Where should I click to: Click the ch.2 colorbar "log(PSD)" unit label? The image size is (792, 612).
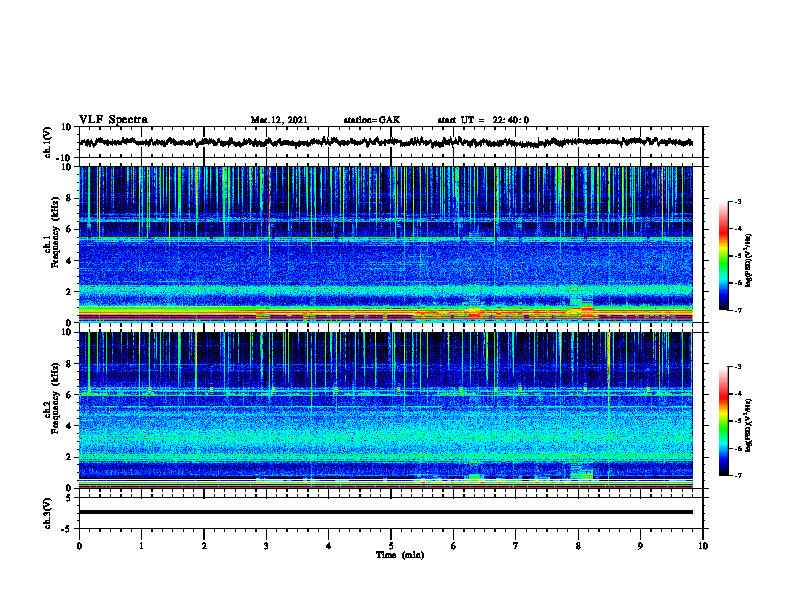click(749, 426)
